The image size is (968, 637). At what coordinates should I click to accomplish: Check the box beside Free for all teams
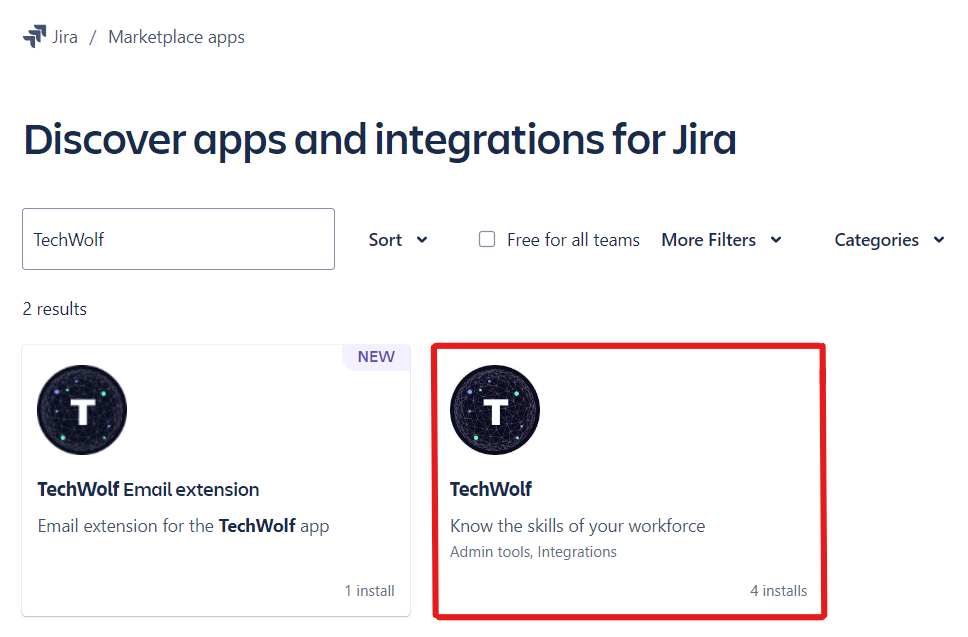(x=486, y=239)
